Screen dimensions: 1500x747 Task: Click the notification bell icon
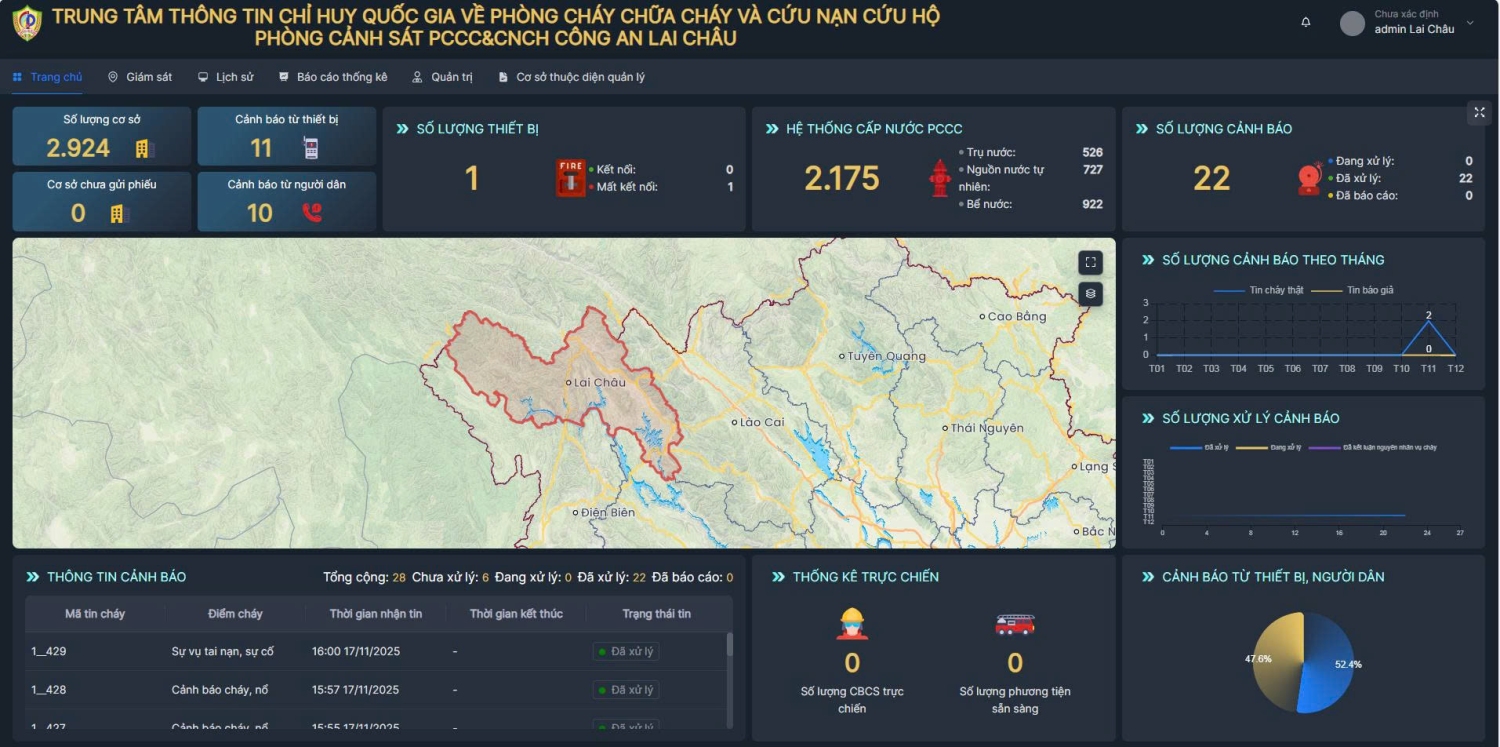1305,22
